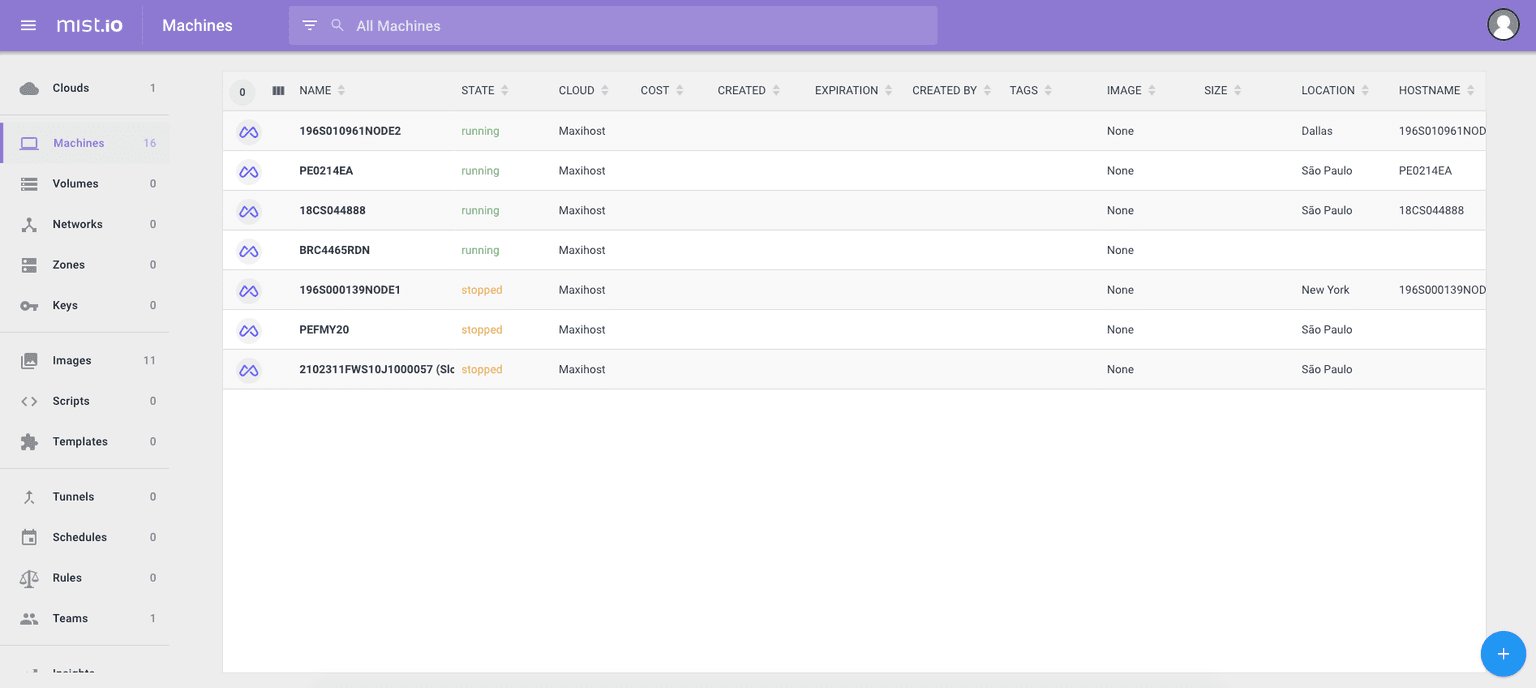1536x688 pixels.
Task: Open the Clouds section from the sidebar
Action: pyautogui.click(x=70, y=88)
